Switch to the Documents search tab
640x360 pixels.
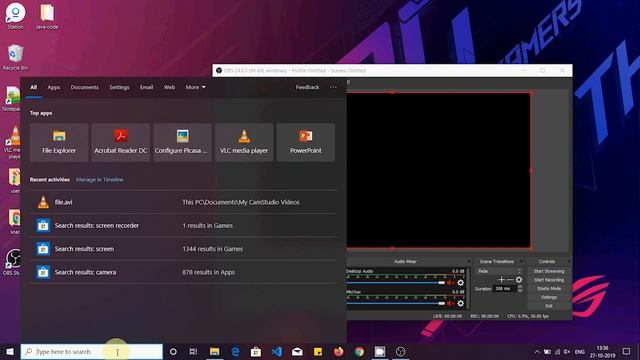tap(84, 87)
